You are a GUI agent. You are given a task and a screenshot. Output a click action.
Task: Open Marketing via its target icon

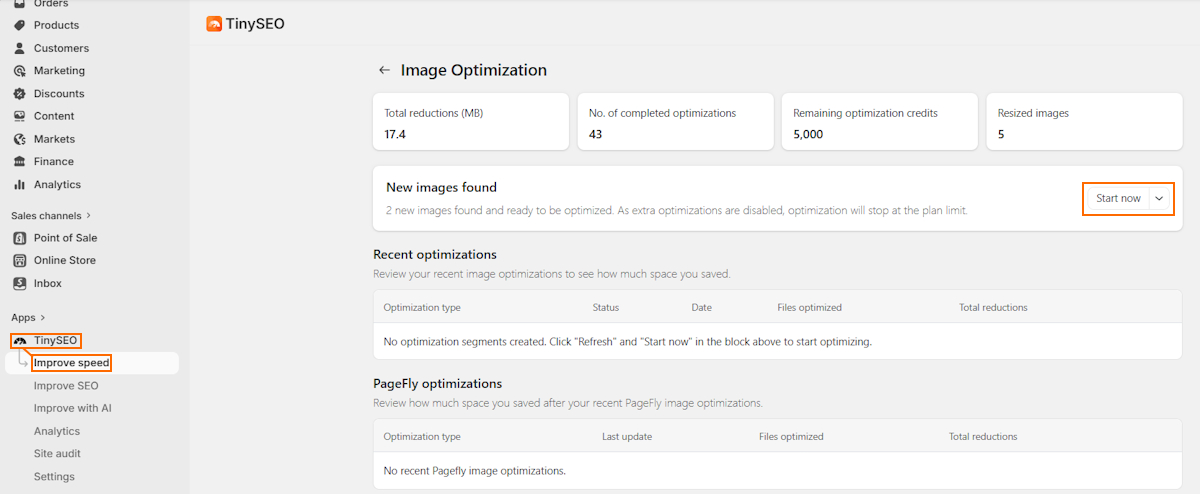20,71
